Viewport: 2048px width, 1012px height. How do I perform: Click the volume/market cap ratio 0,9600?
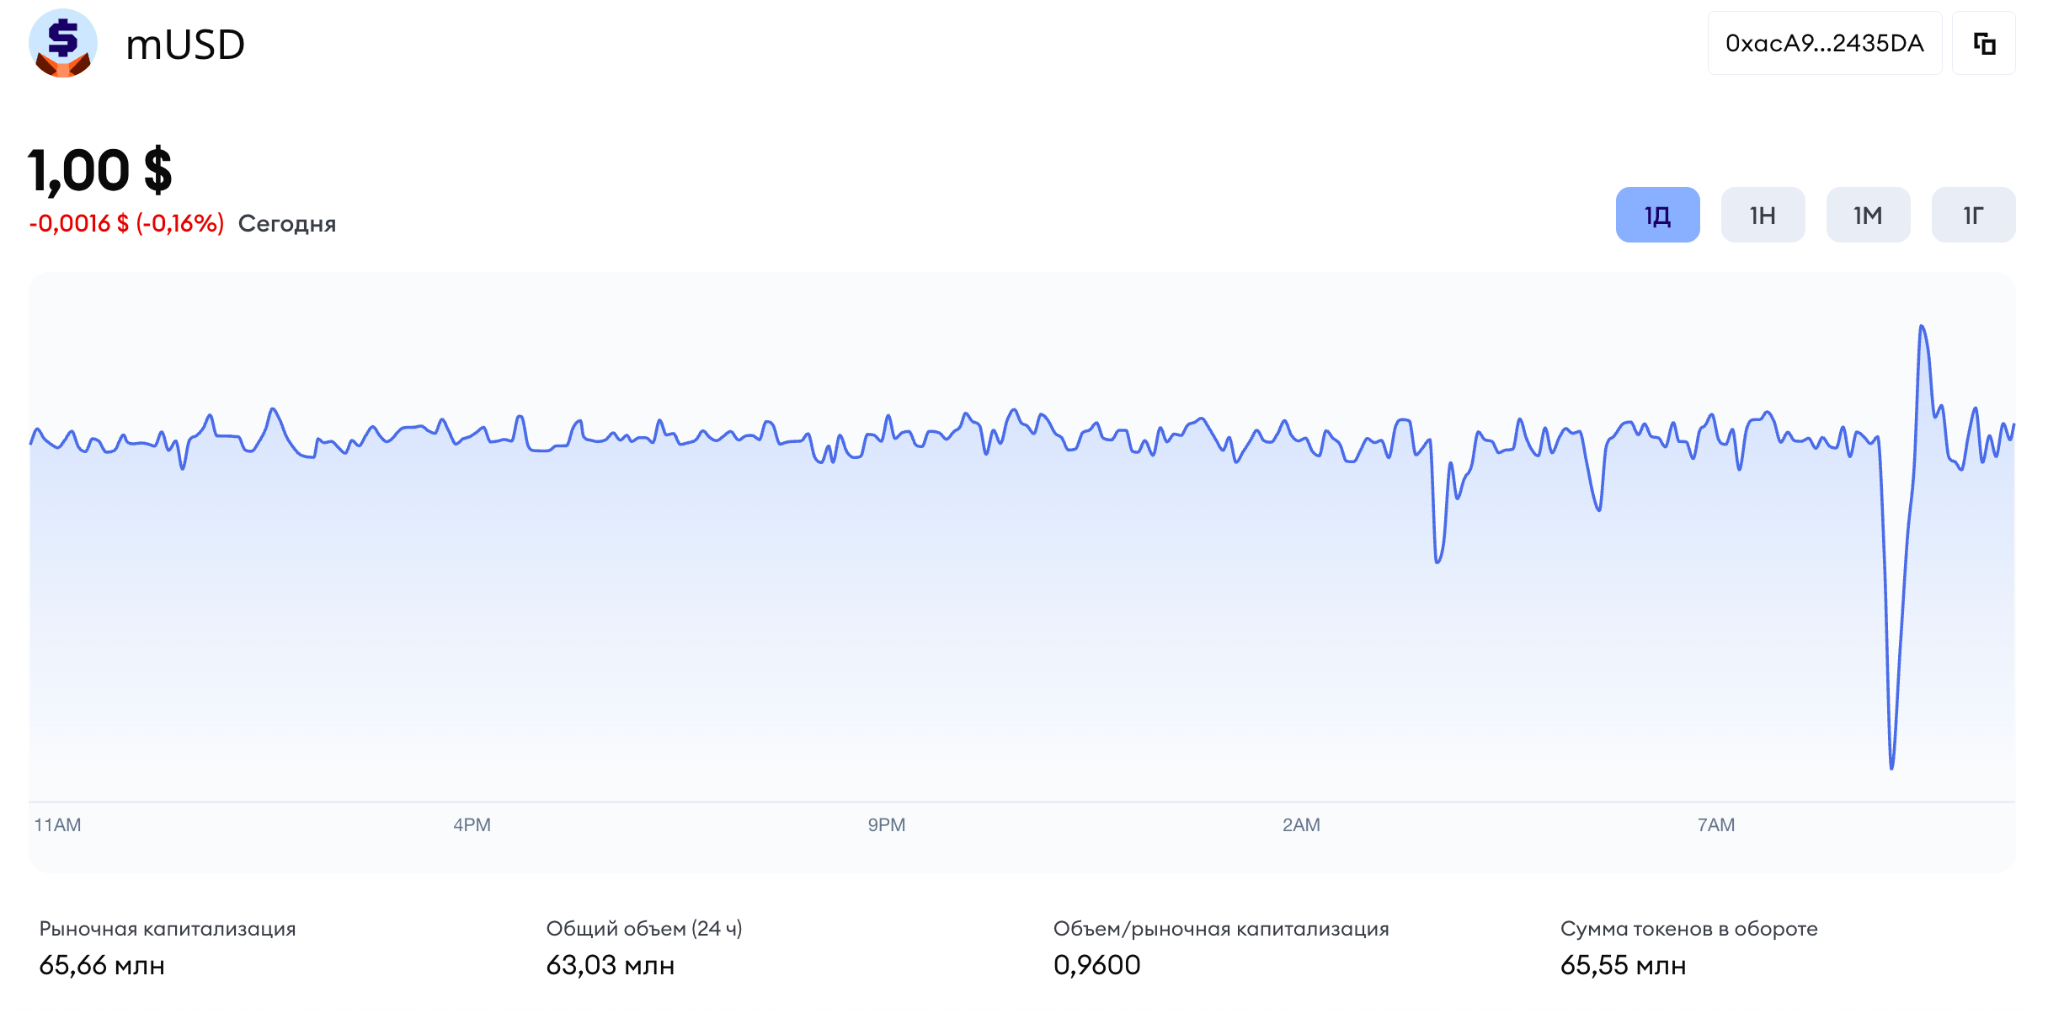point(1097,965)
